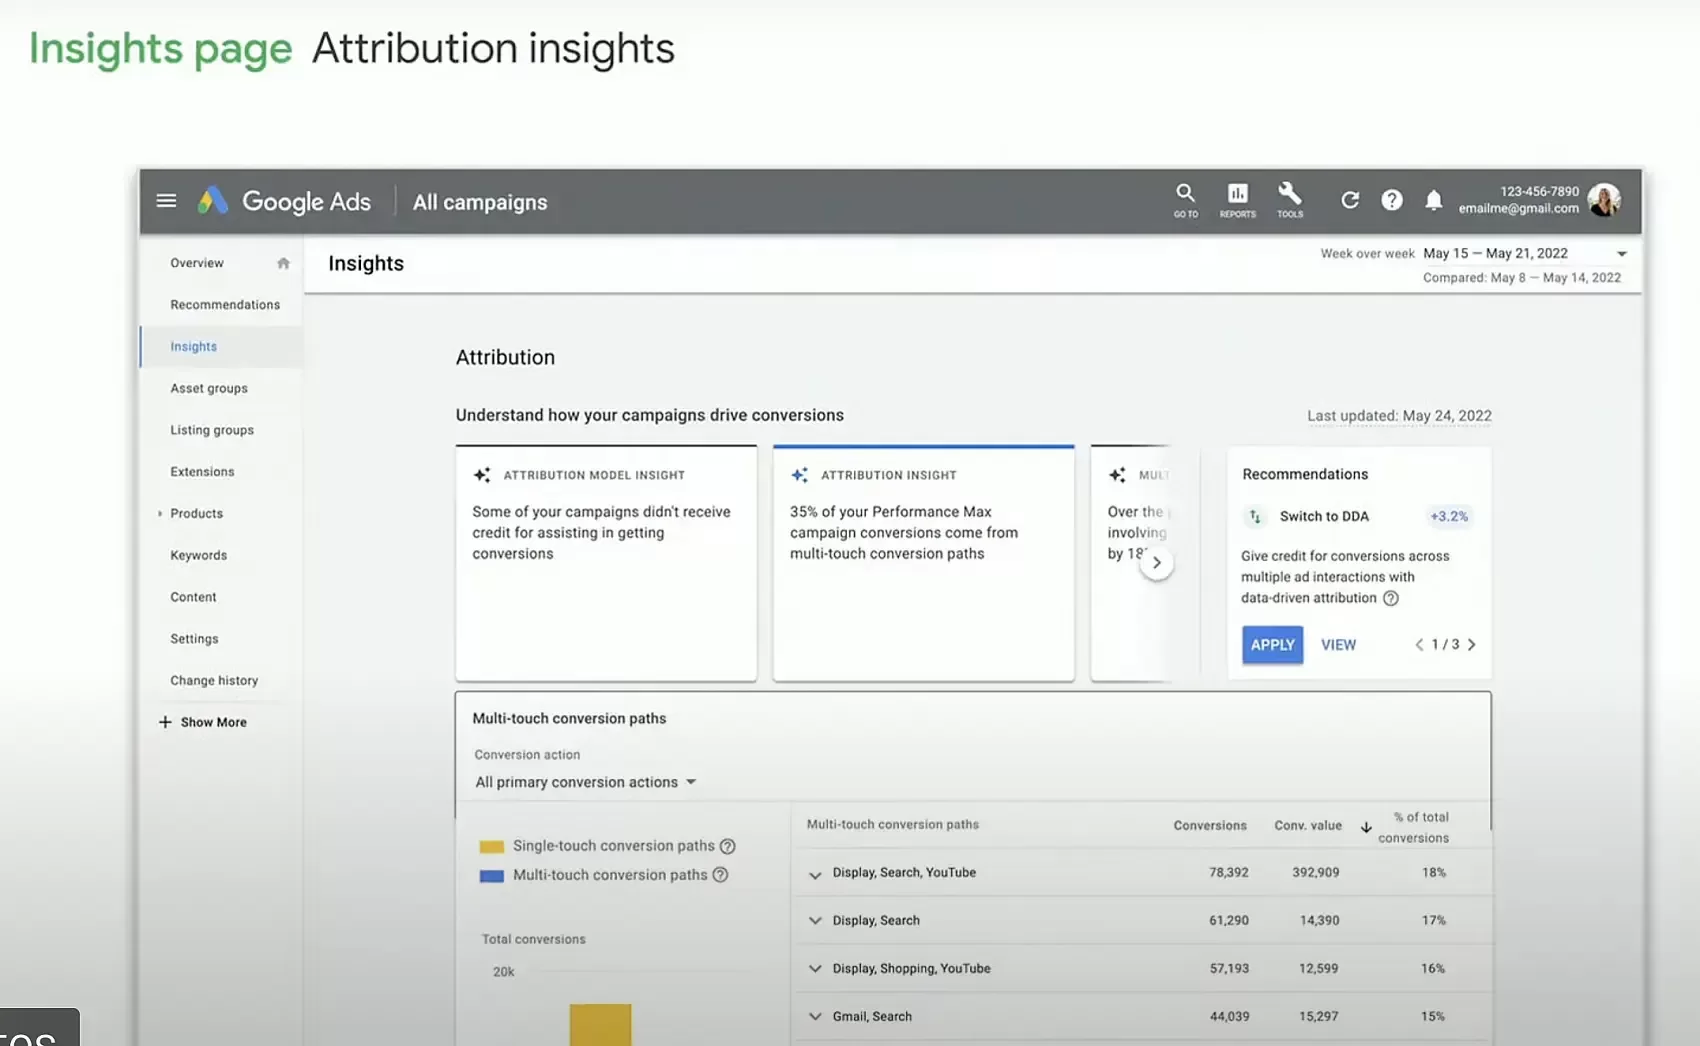Open the Go To search icon
This screenshot has width=1700, height=1046.
pos(1185,200)
